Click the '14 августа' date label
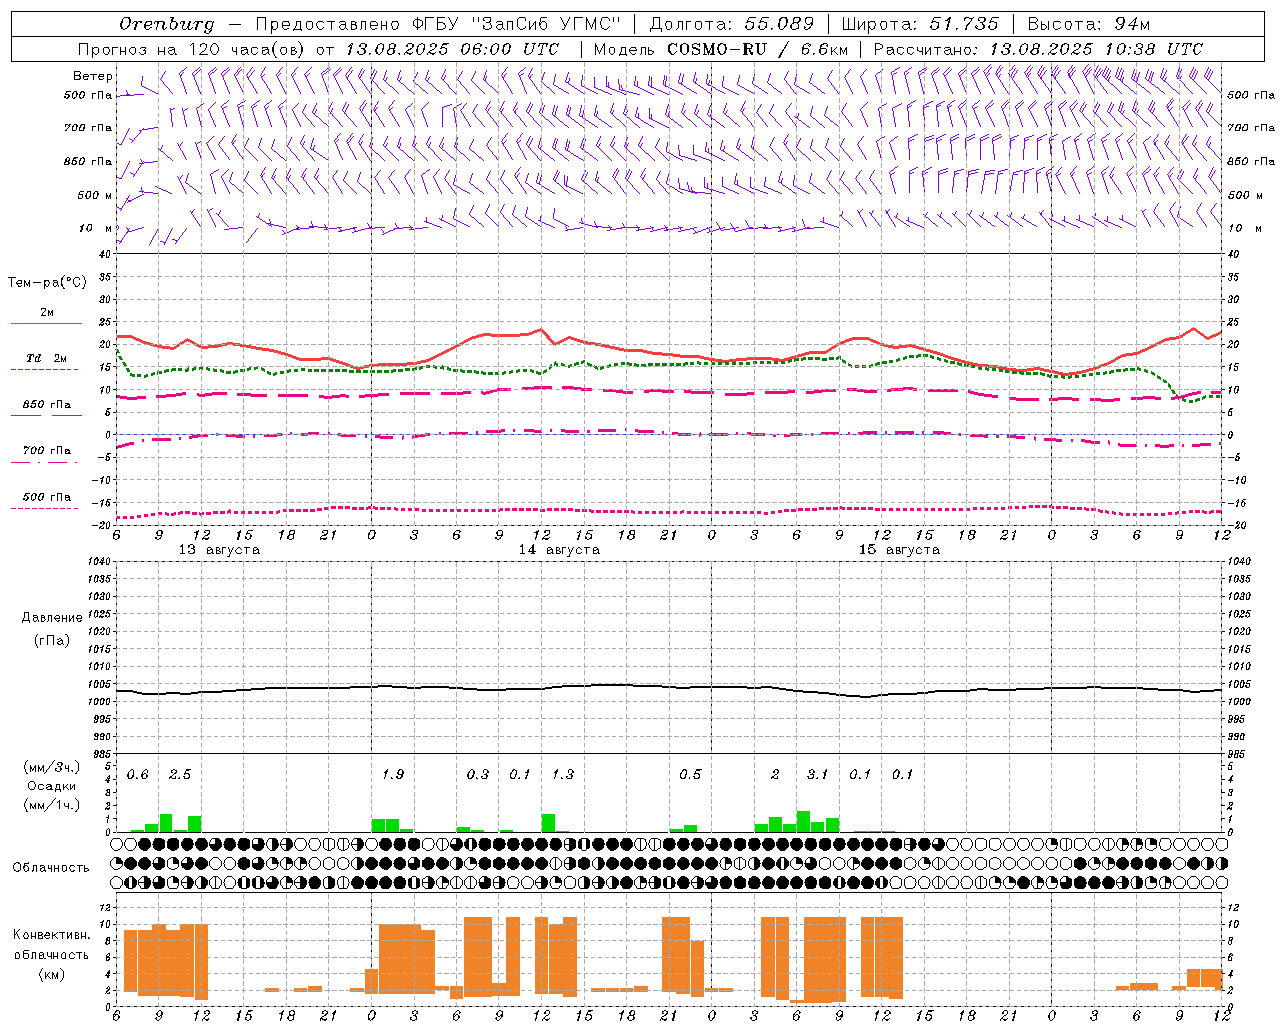This screenshot has width=1280, height=1024. (x=559, y=550)
